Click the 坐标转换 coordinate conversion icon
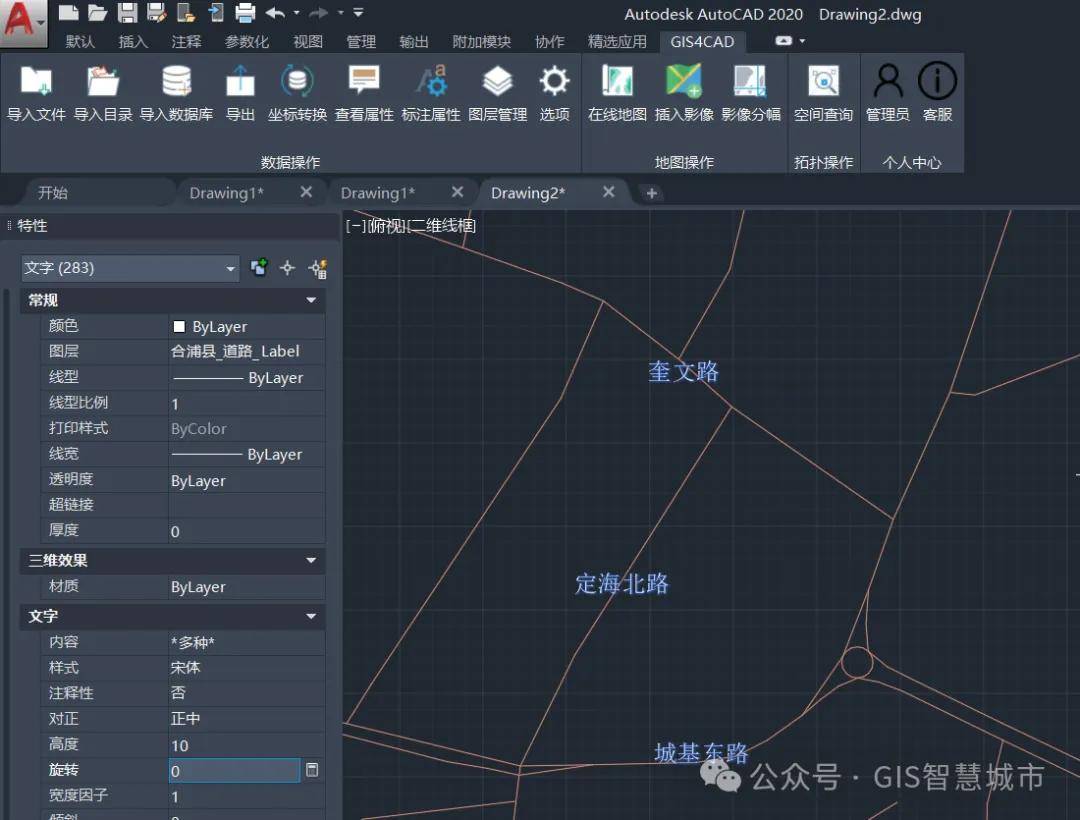 [297, 82]
